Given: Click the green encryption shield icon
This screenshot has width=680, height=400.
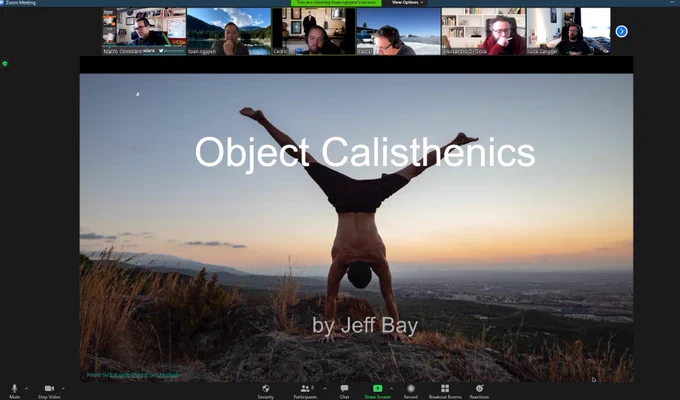Looking at the screenshot, I should [x=5, y=64].
